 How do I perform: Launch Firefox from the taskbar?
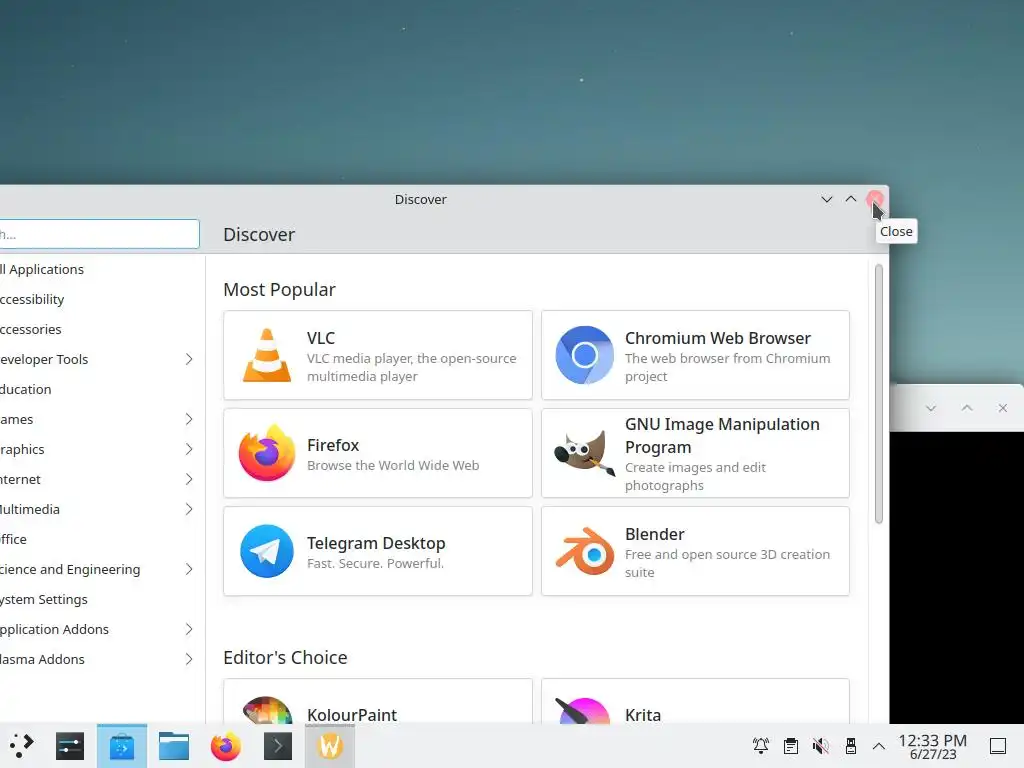click(225, 746)
